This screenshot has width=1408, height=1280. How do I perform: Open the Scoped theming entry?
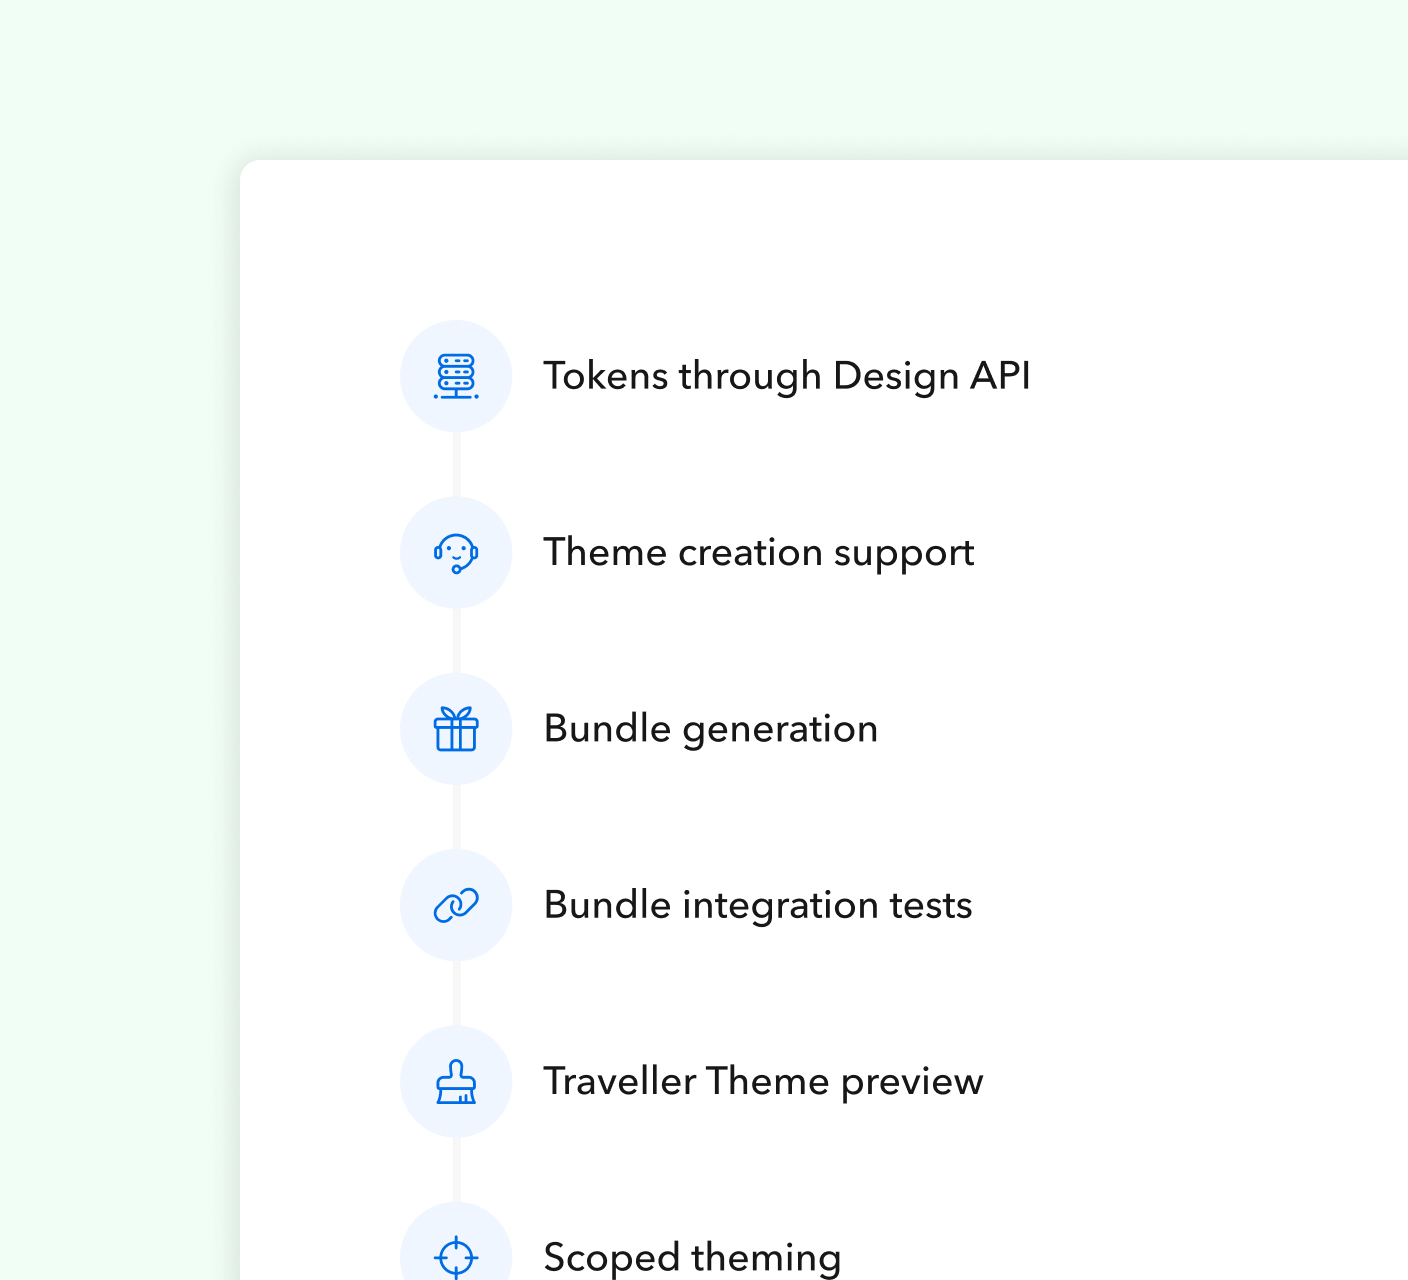pos(692,1257)
